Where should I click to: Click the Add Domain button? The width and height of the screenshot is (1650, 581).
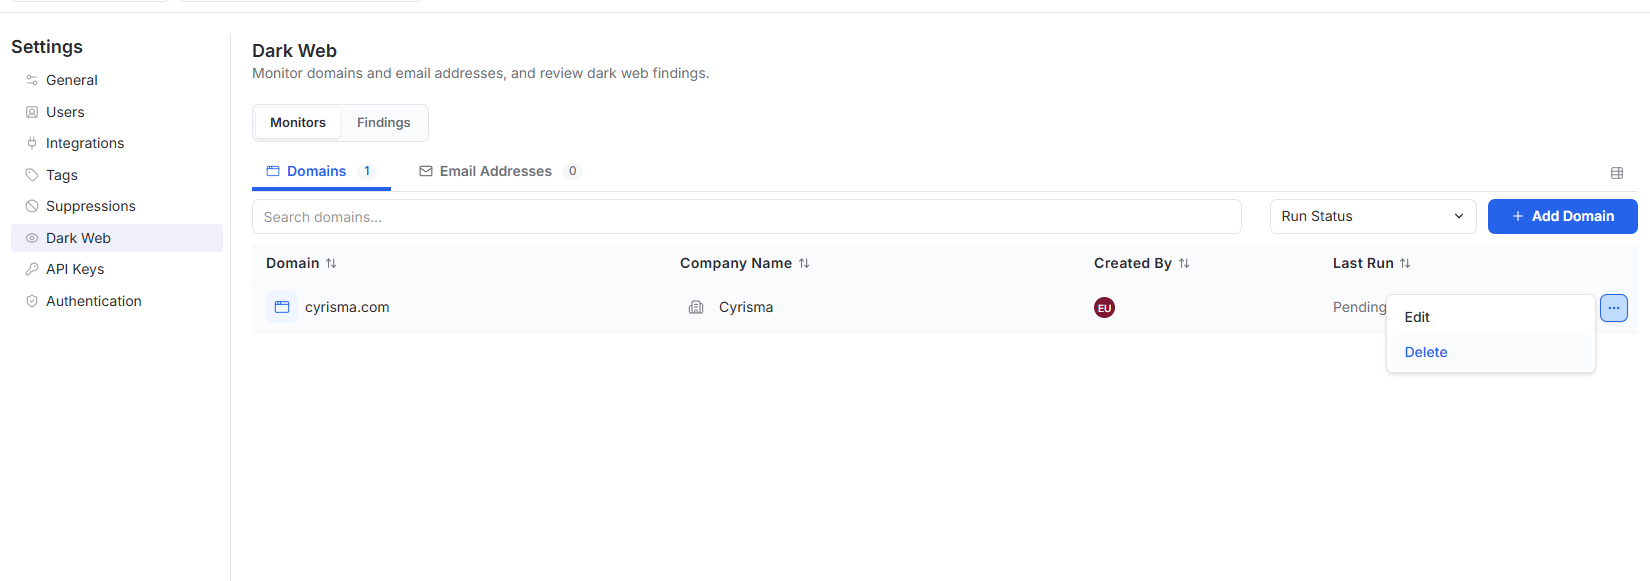pos(1562,217)
